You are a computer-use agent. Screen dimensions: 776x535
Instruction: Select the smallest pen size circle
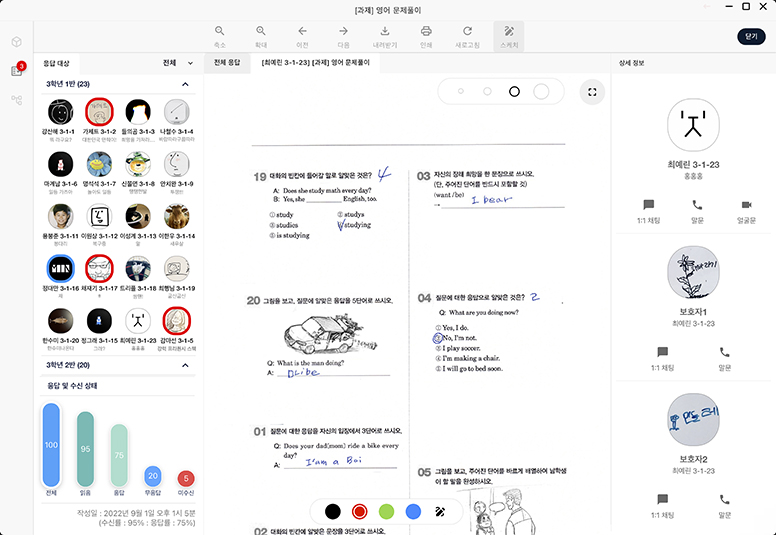click(460, 92)
